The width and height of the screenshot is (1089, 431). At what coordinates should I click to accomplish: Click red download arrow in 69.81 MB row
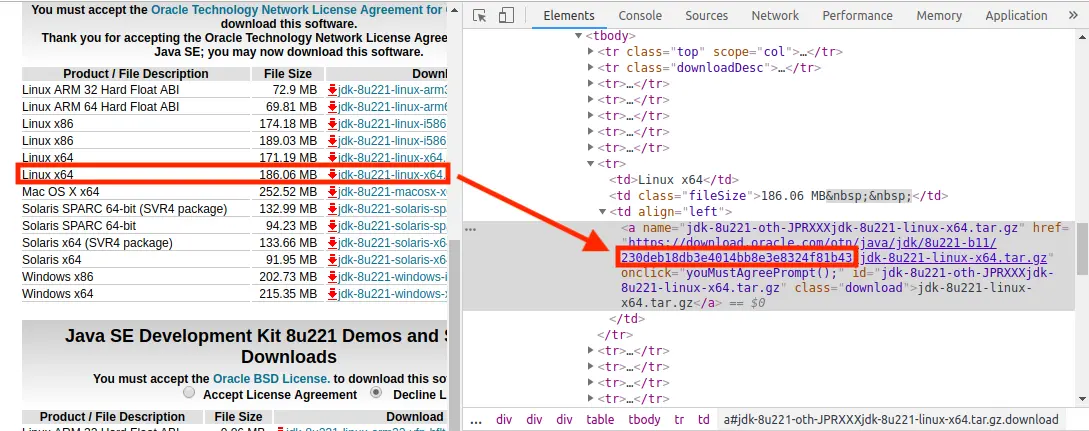point(333,107)
